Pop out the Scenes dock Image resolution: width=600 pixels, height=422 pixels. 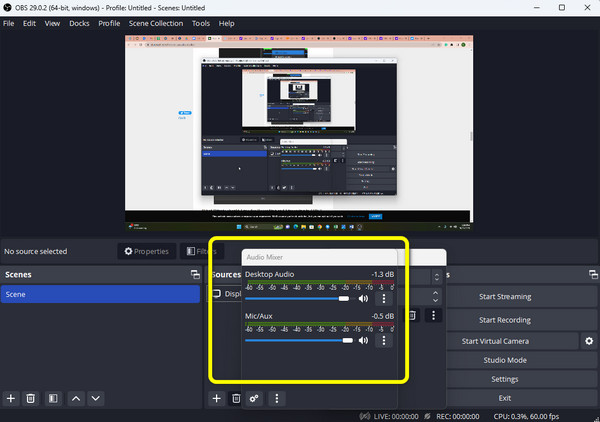click(195, 274)
